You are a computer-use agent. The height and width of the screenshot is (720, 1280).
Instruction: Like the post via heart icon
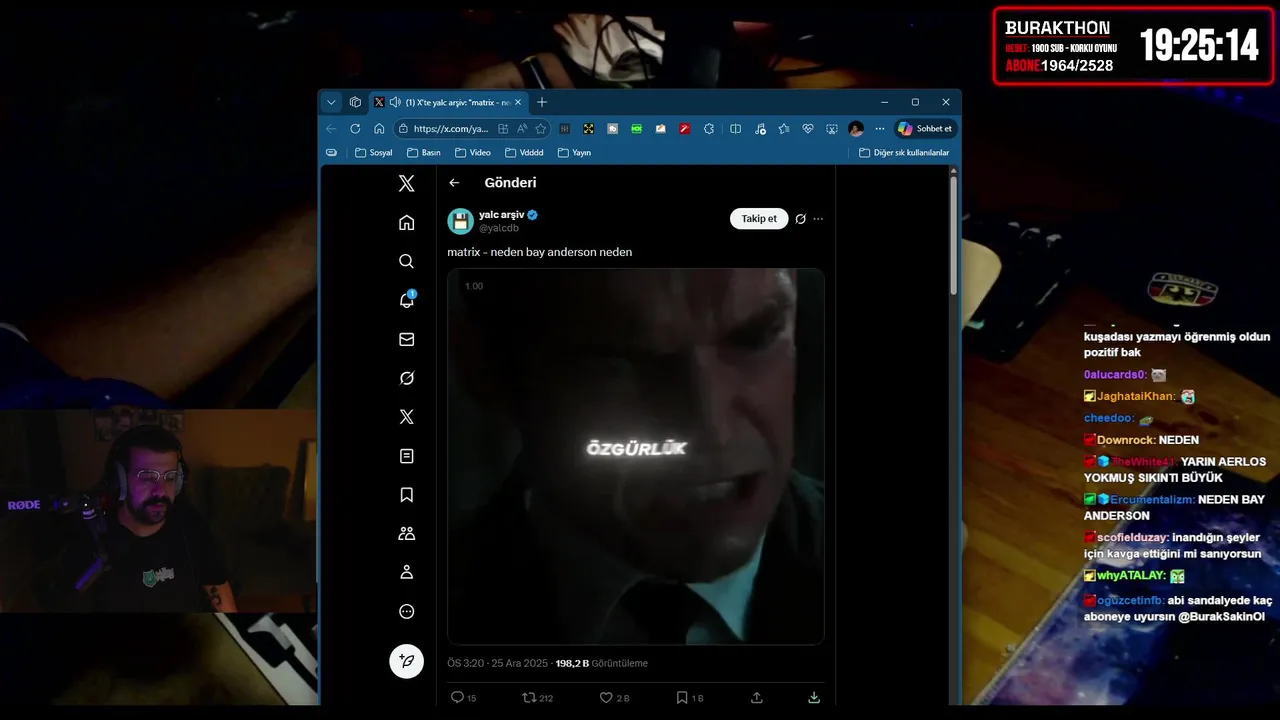614,698
